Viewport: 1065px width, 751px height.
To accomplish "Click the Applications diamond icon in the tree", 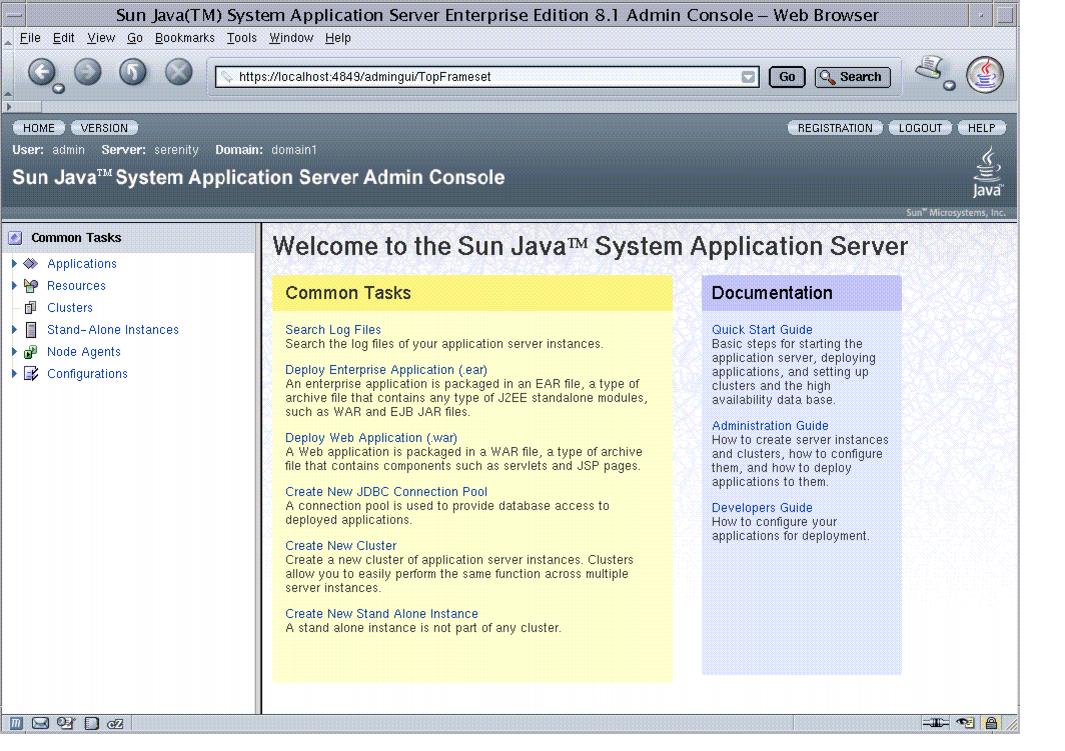I will point(31,263).
